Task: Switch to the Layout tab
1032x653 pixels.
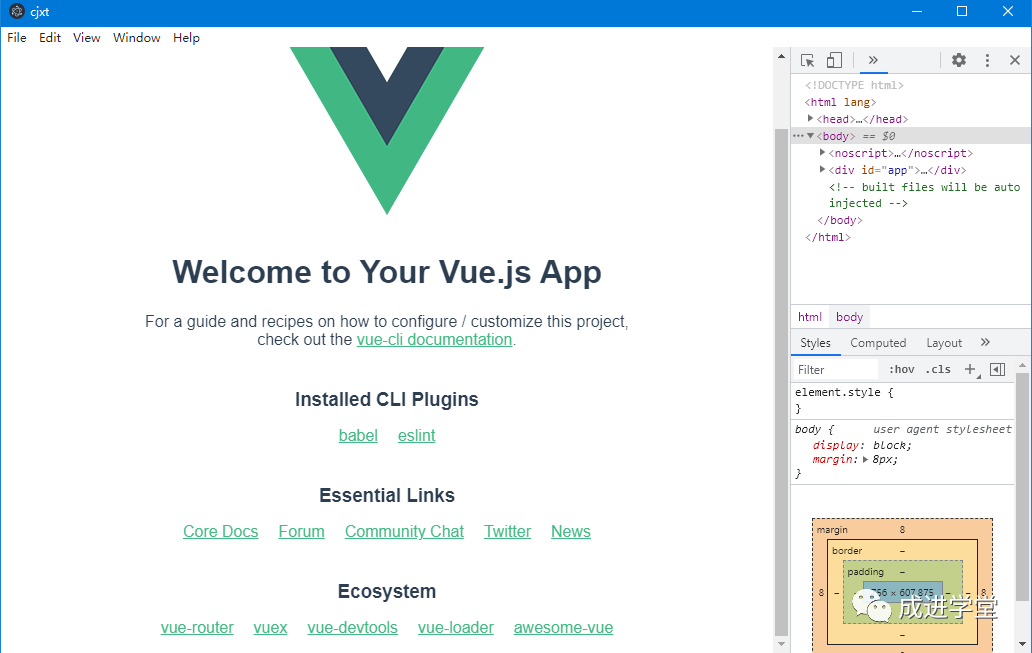Action: (944, 343)
